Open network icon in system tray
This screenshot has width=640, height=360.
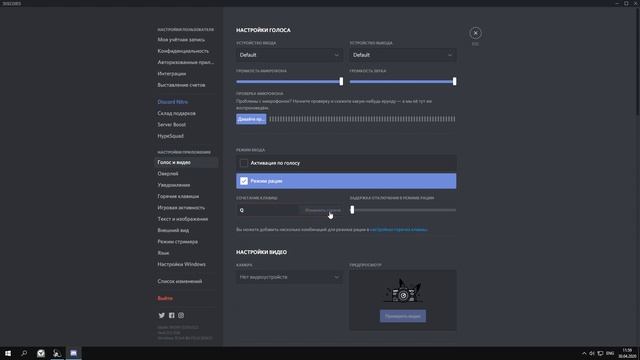click(600, 353)
